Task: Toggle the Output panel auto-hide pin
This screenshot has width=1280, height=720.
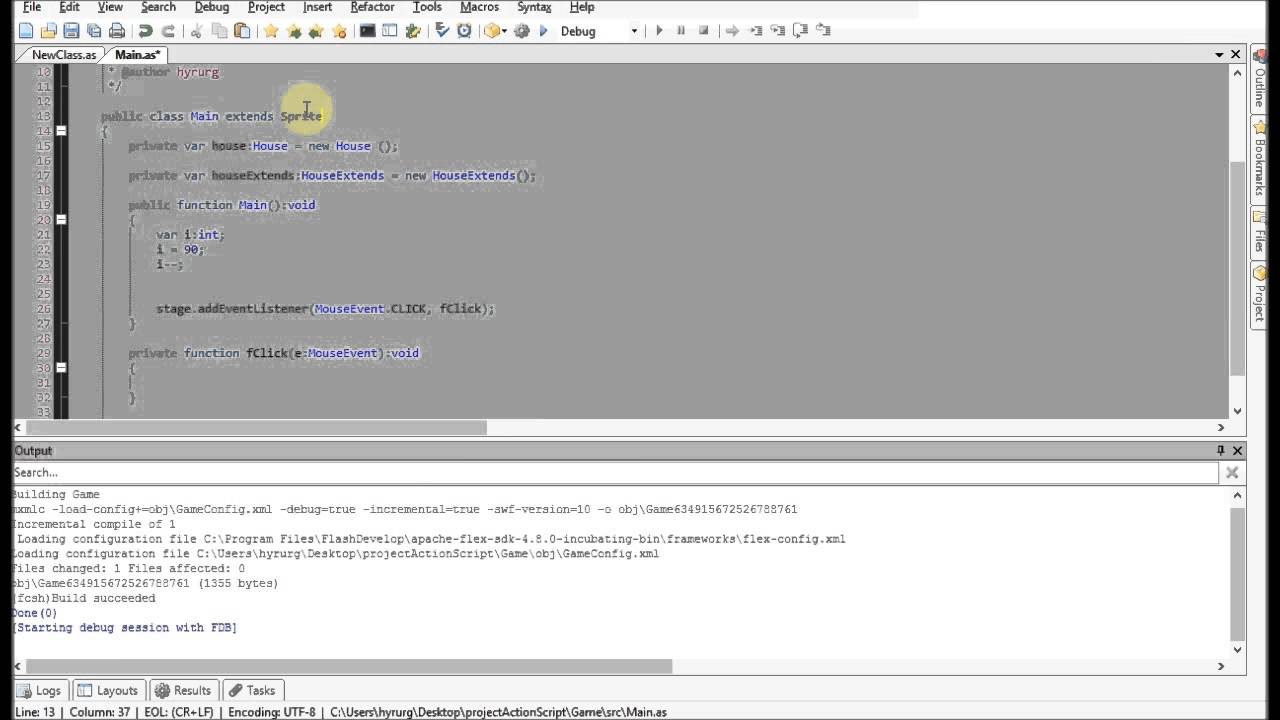Action: [1220, 451]
